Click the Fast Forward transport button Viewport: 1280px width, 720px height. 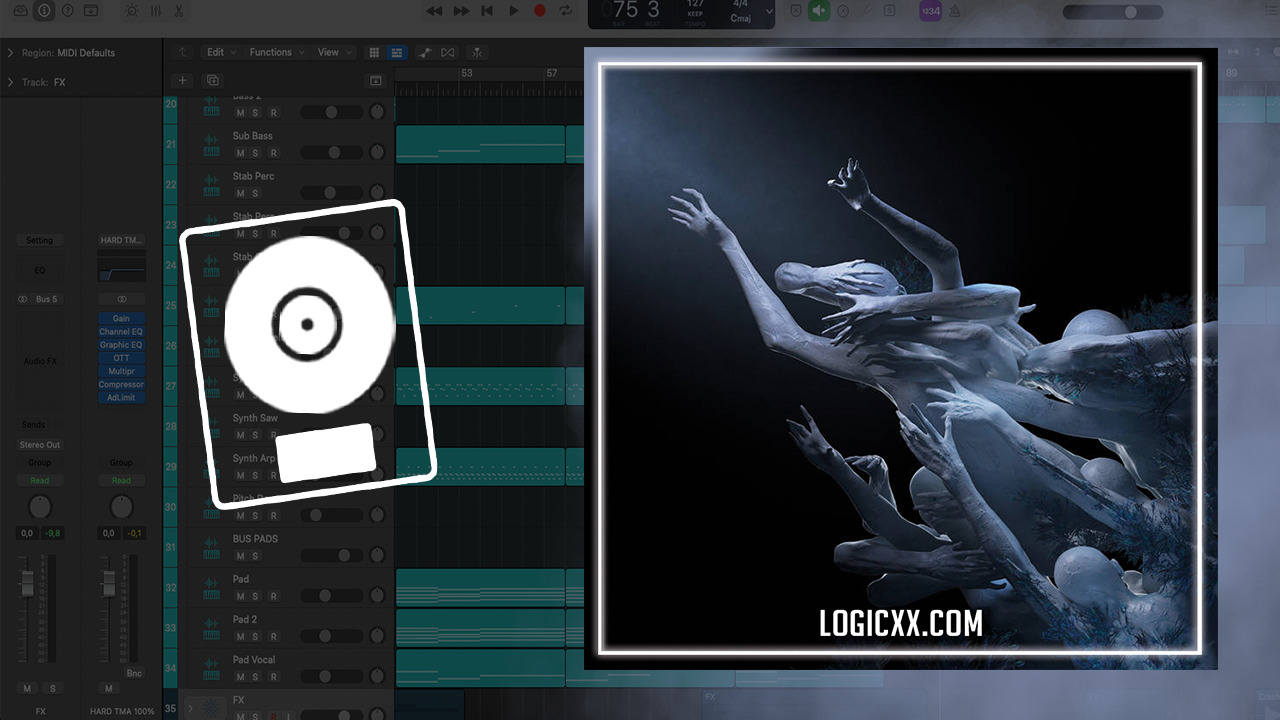[x=461, y=11]
